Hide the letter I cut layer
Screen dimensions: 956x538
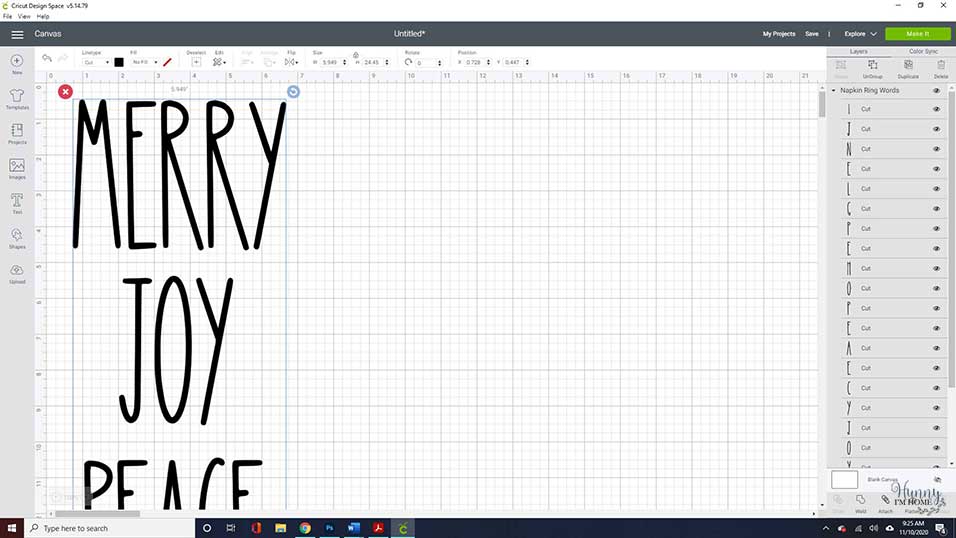pos(936,109)
